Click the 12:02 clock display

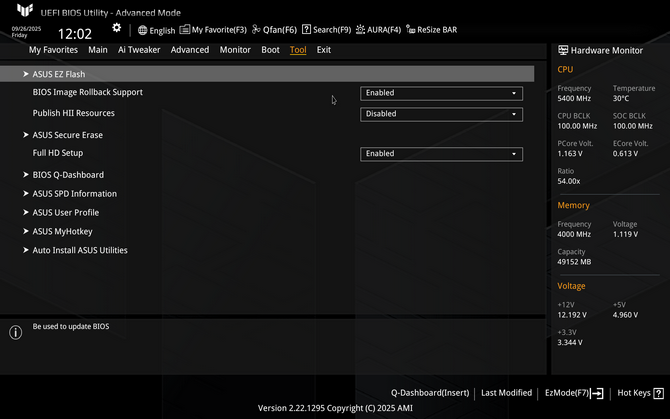tap(75, 34)
